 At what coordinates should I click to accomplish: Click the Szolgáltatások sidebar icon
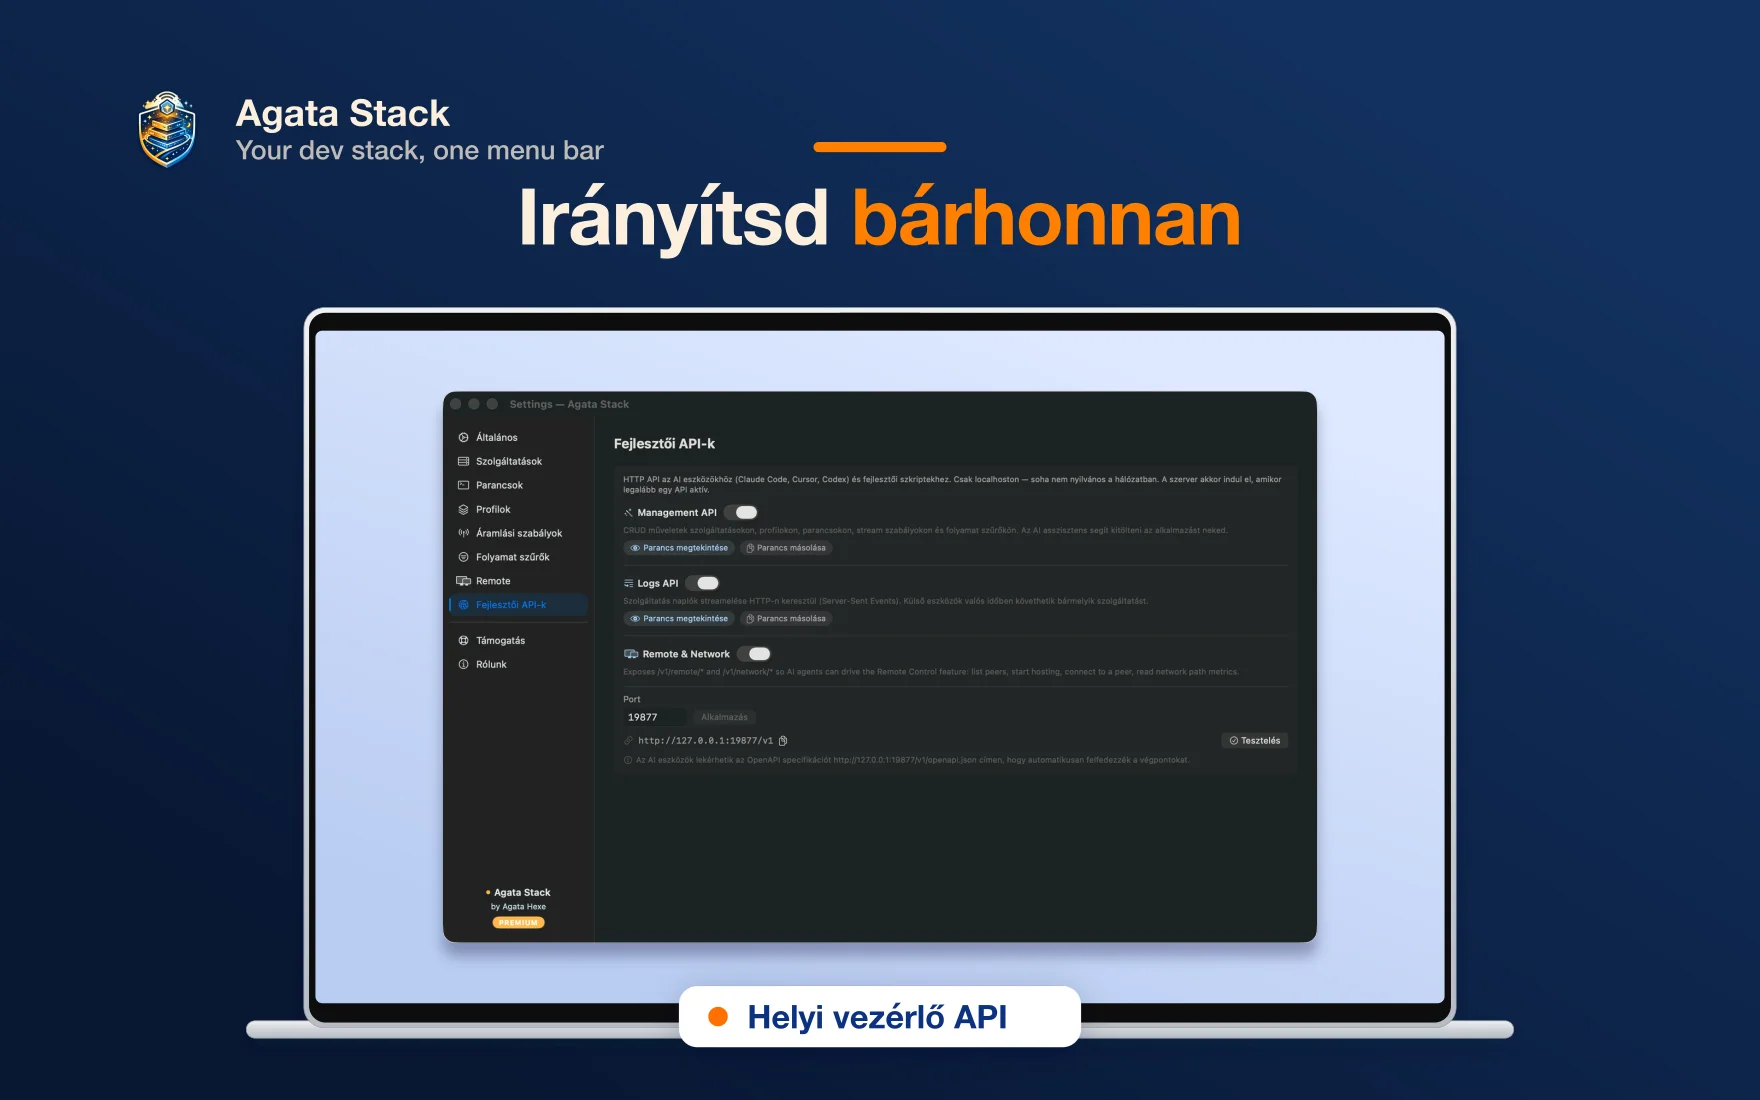463,462
